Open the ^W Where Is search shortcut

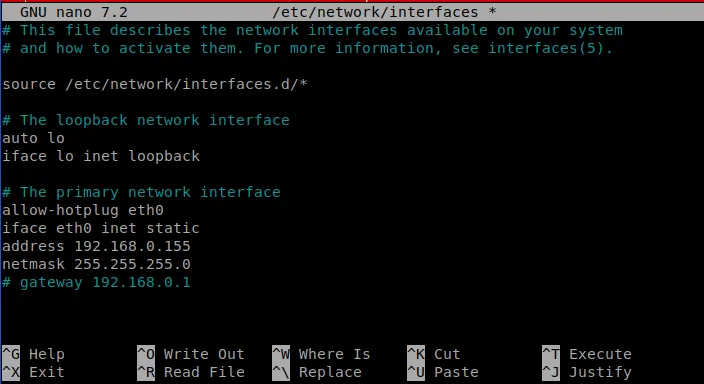321,354
